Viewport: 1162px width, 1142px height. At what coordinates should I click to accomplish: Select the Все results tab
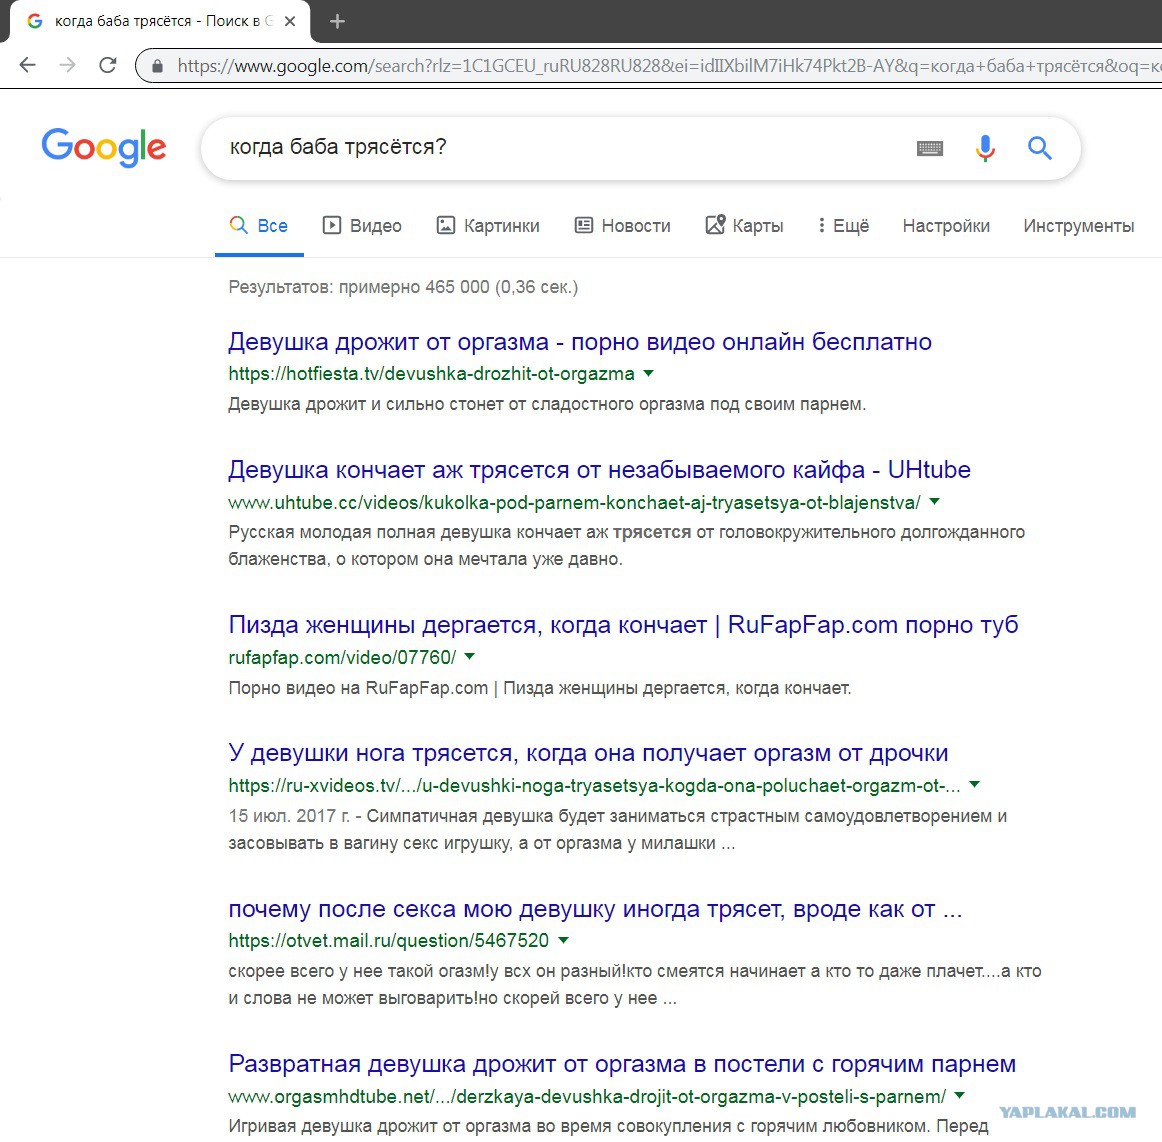tap(259, 225)
